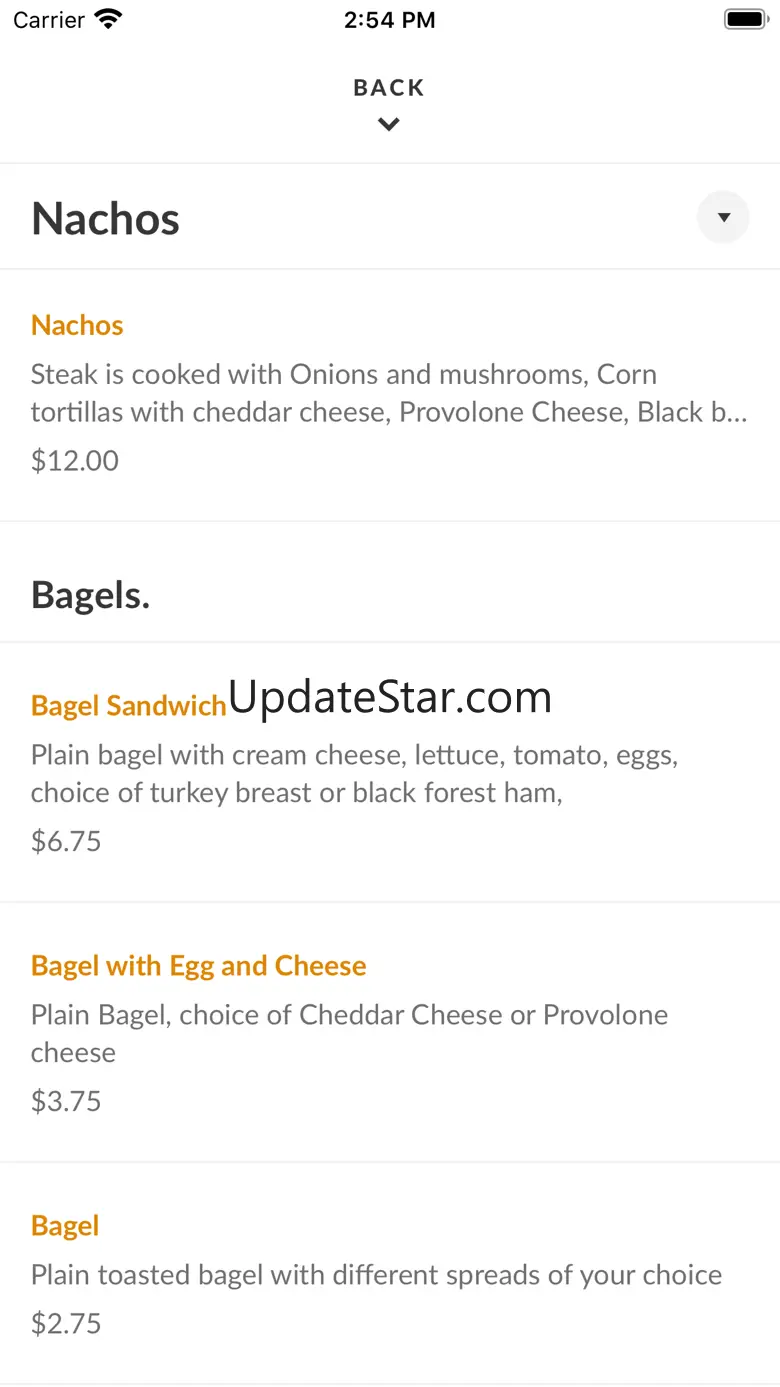Tap the 2:54 PM clock
This screenshot has width=780, height=1387.
(389, 20)
